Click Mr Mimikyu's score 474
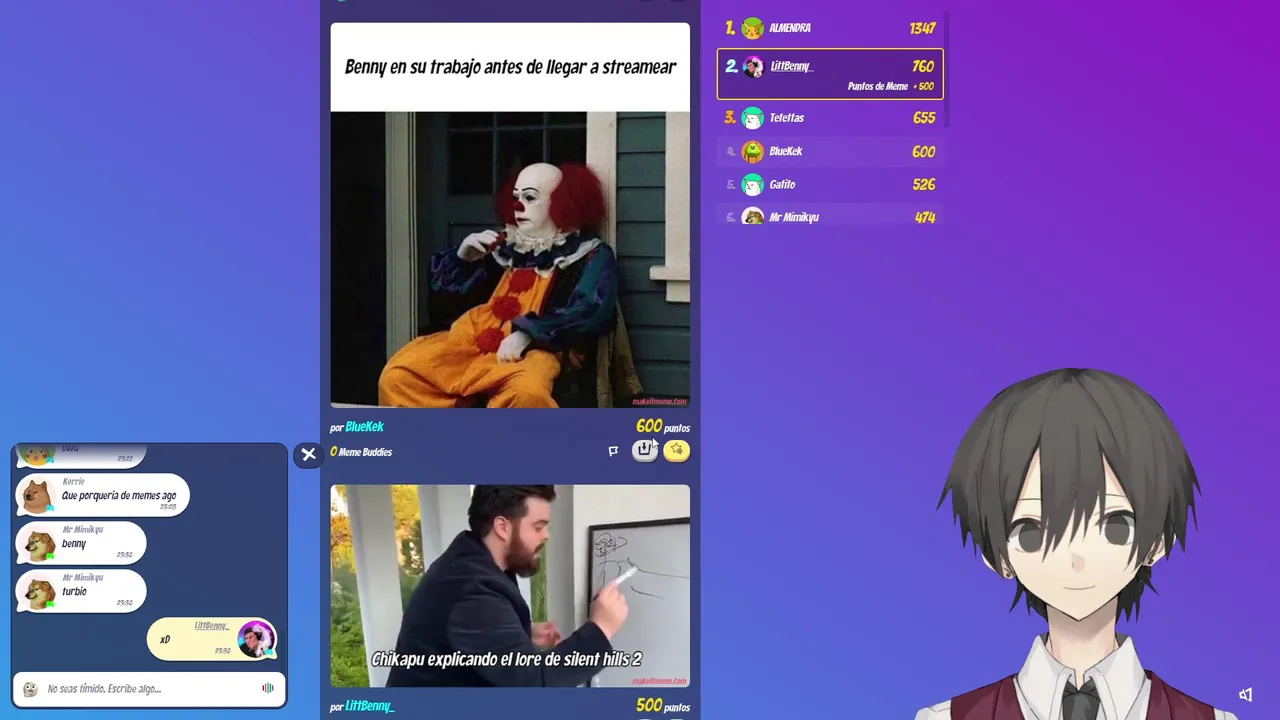 tap(925, 217)
